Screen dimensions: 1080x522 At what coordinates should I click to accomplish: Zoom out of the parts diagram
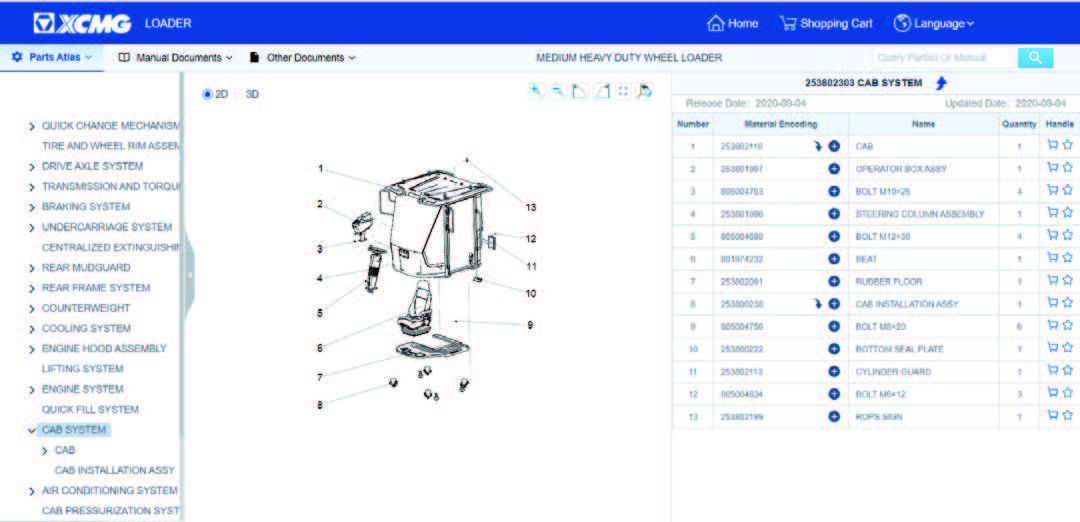(558, 91)
